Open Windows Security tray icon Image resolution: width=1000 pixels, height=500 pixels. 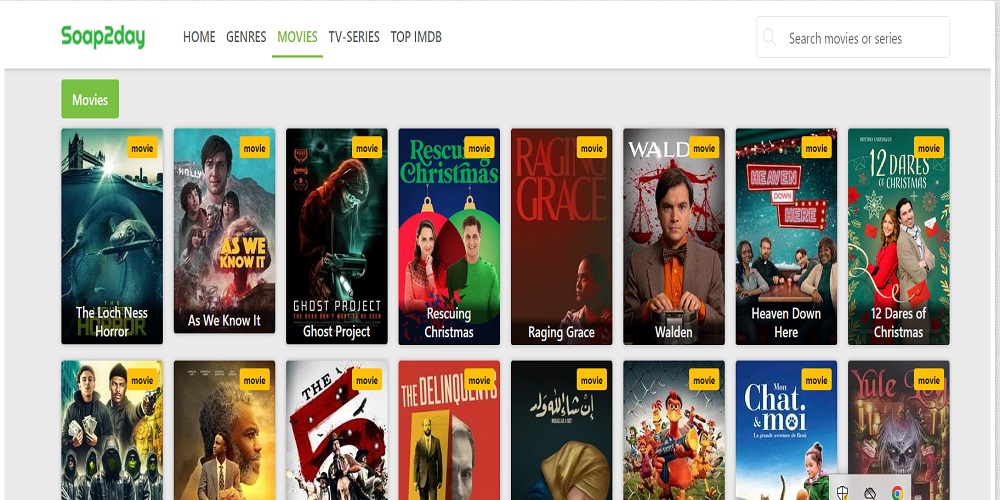843,492
